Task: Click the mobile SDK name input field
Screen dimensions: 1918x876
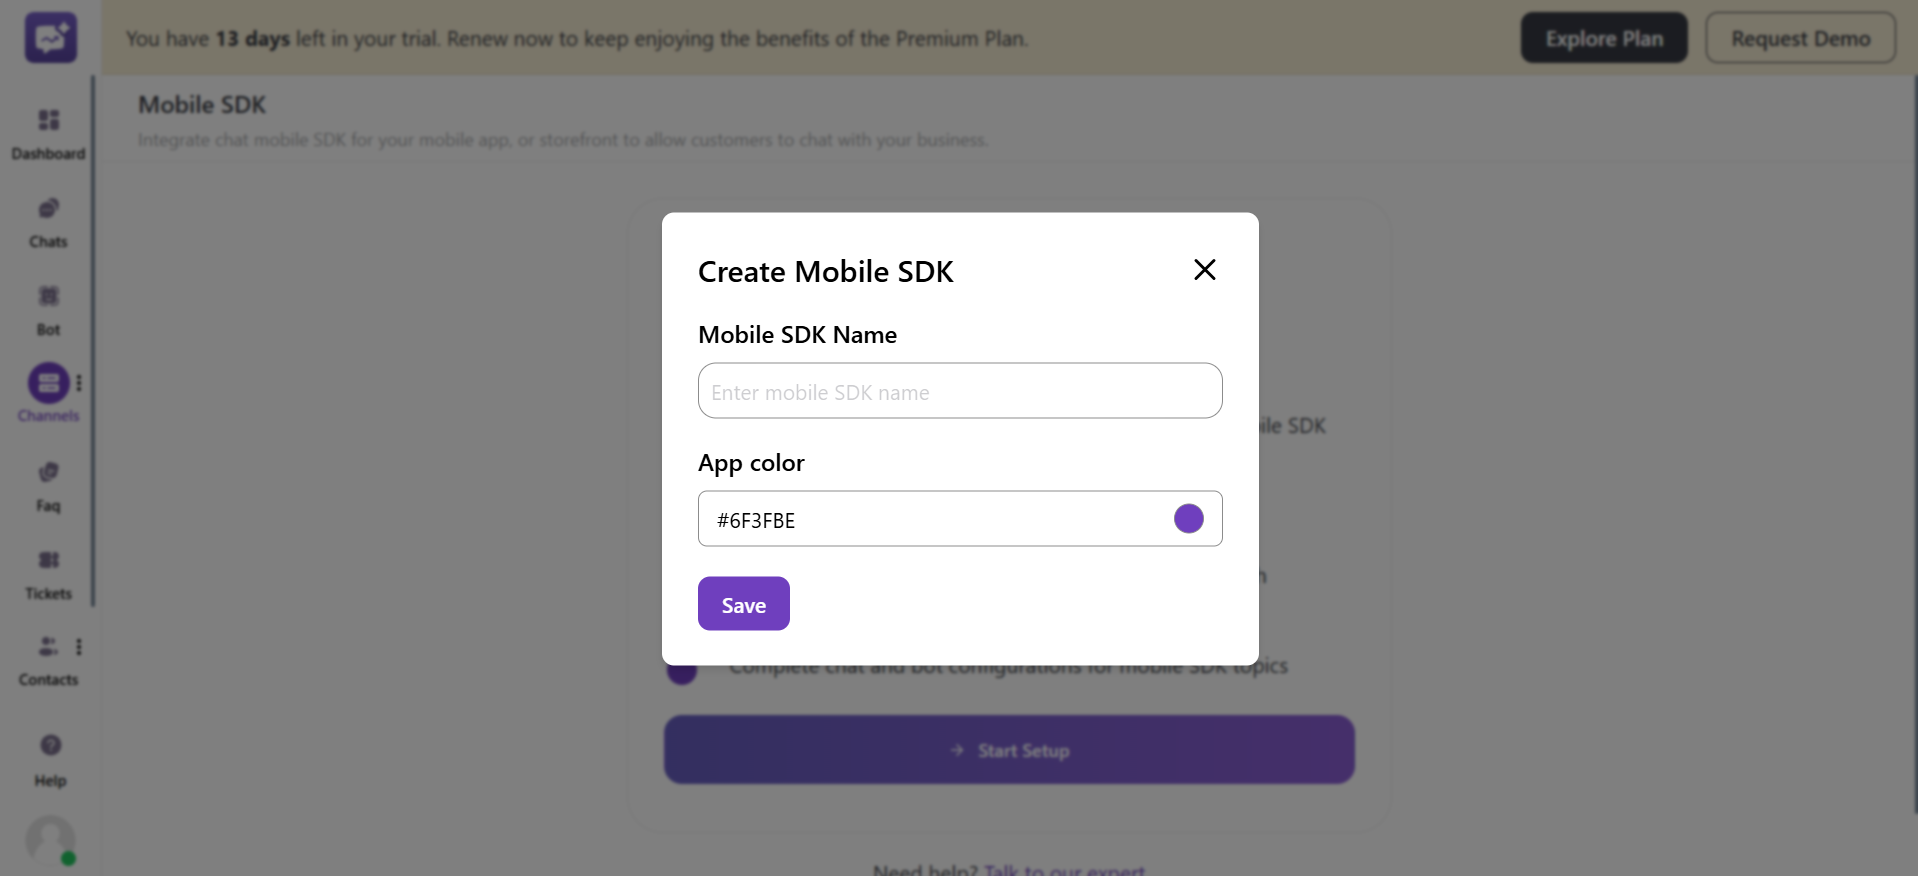Action: [959, 390]
